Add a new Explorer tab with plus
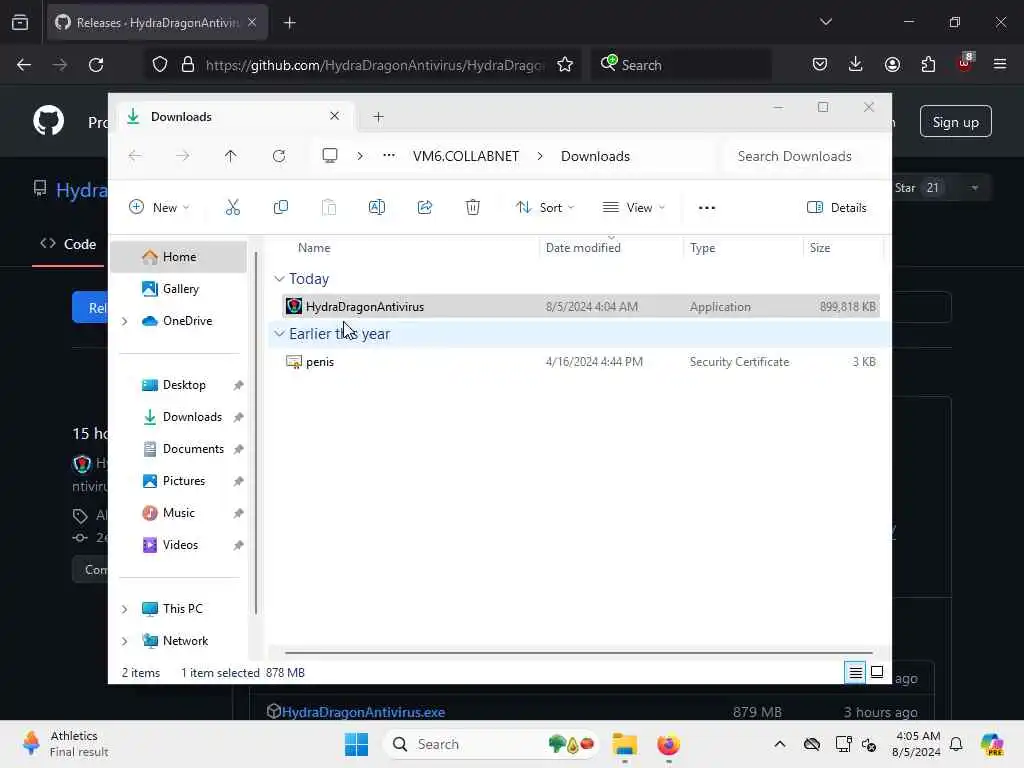 378,117
